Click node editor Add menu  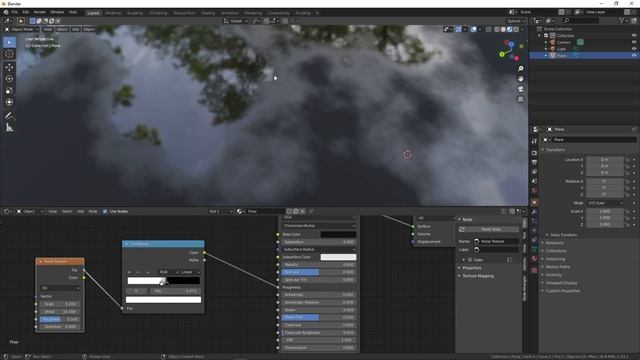coord(80,211)
